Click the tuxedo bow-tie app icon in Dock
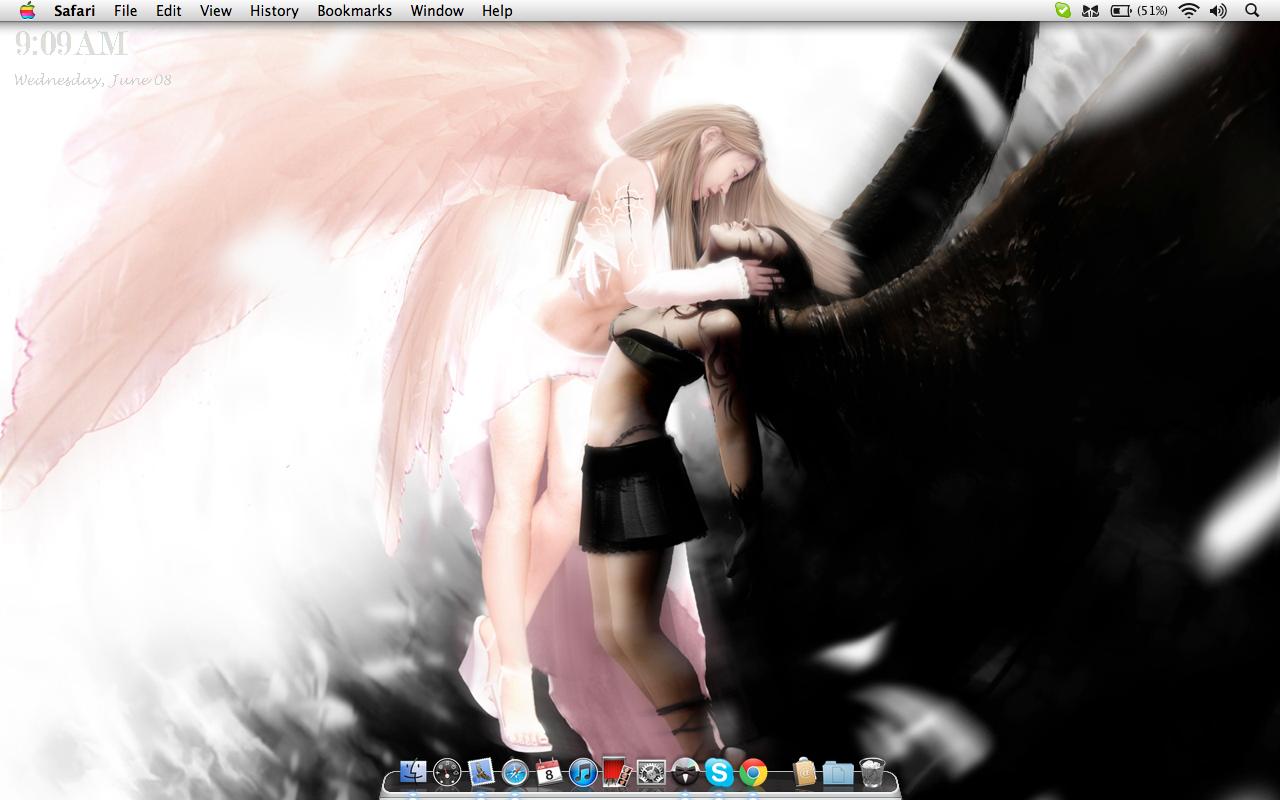The image size is (1280, 800). (685, 772)
